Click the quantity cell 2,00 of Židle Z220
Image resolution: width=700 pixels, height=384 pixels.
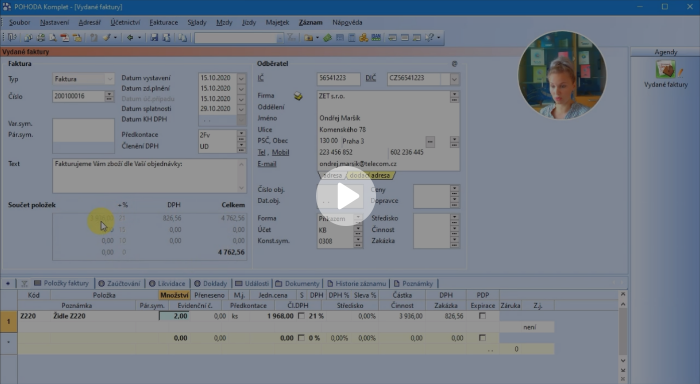coord(174,316)
